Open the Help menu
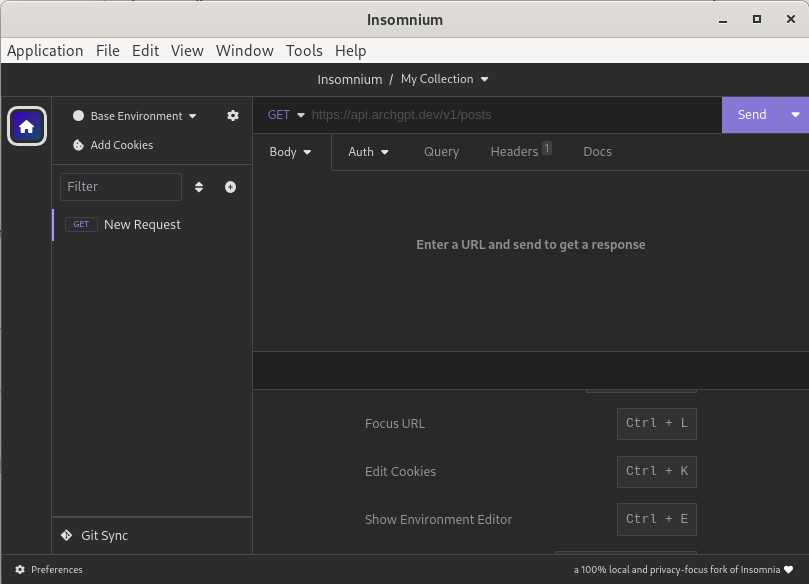809x584 pixels. point(351,51)
